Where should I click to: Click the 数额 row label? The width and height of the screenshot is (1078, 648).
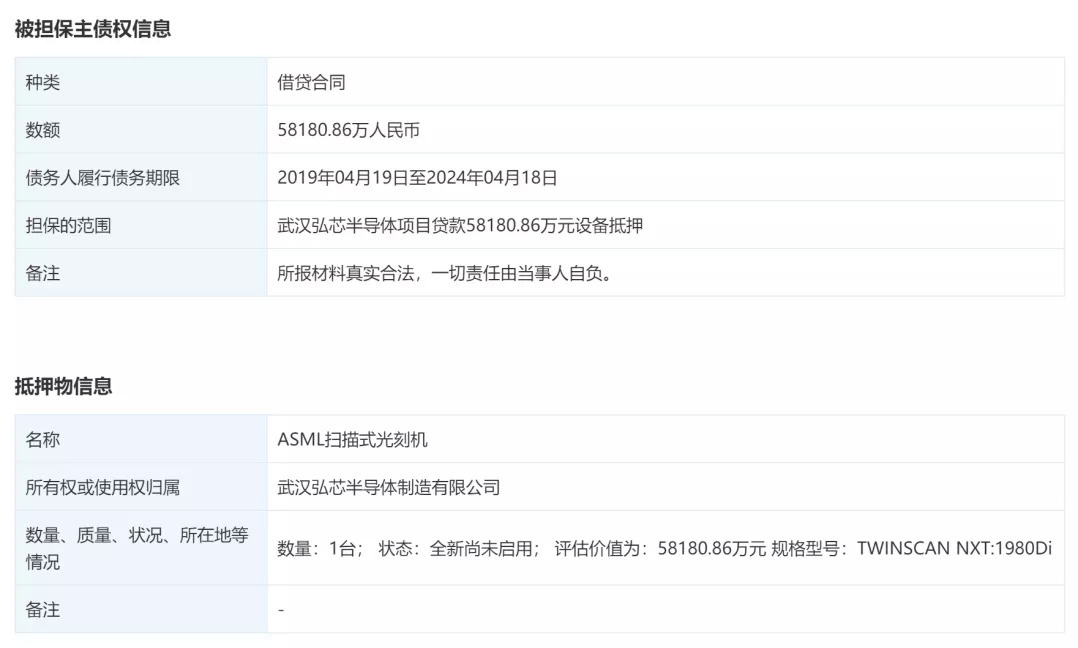[43, 130]
